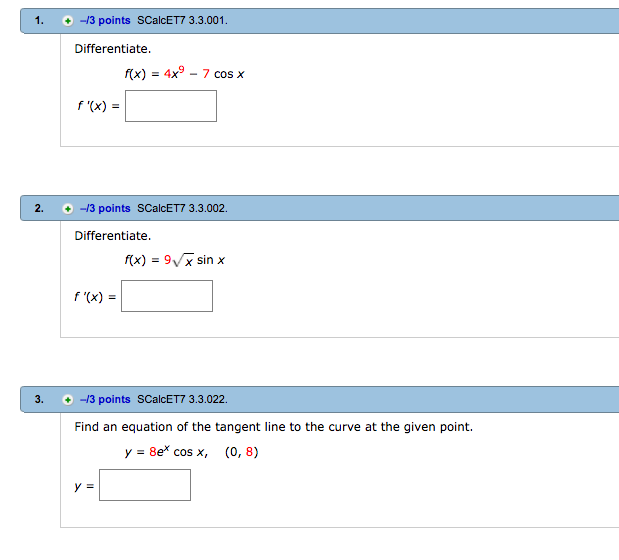
Task: Select question number 2 in header
Action: 38,209
